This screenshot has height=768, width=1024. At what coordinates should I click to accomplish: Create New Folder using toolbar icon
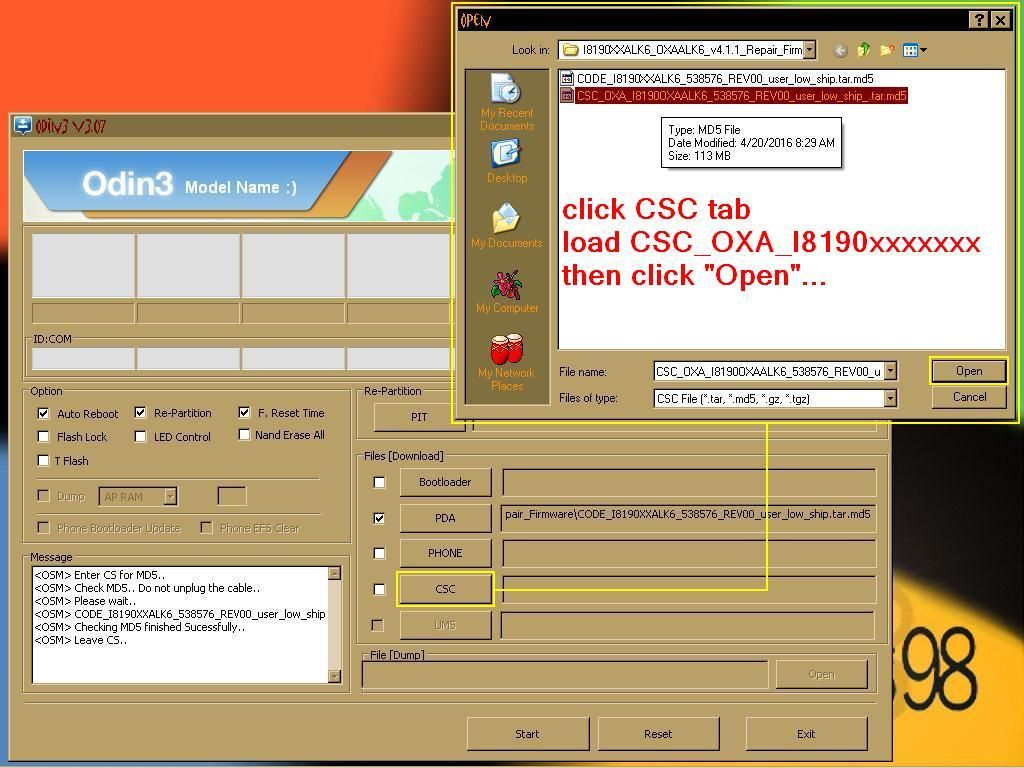(886, 50)
